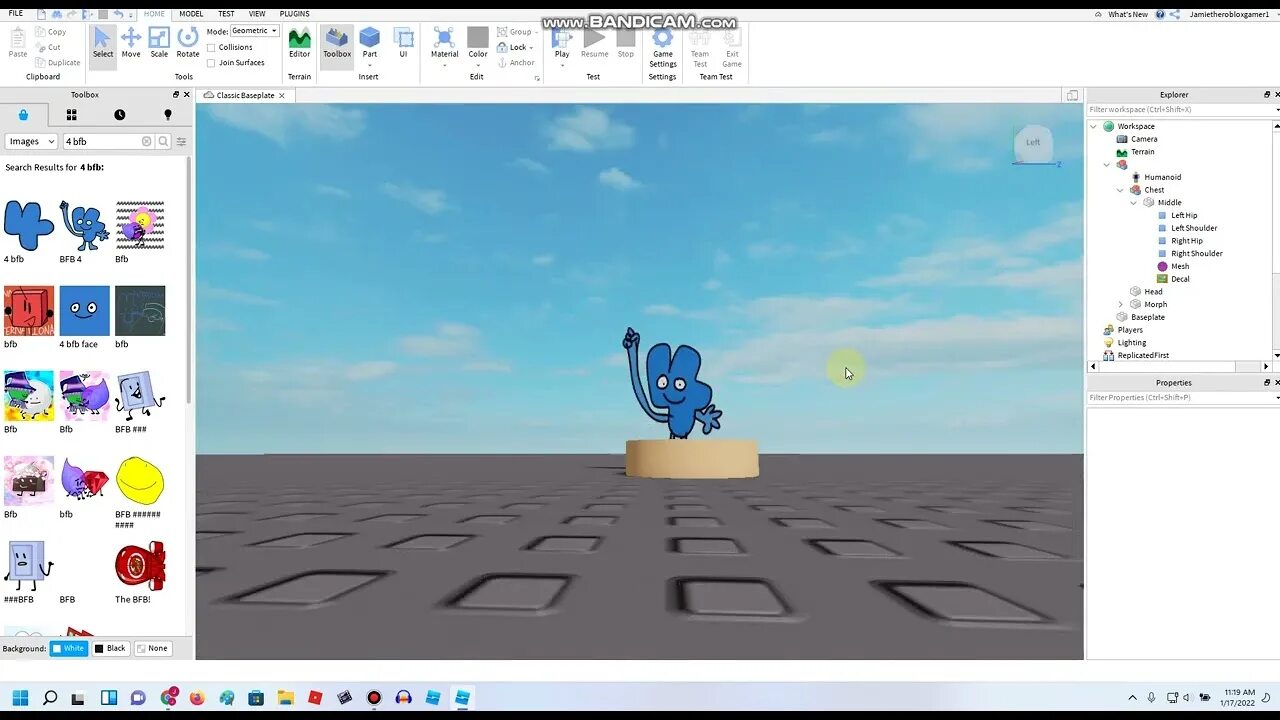Toggle the Collisions checkbox
The image size is (1280, 720).
pyautogui.click(x=211, y=47)
